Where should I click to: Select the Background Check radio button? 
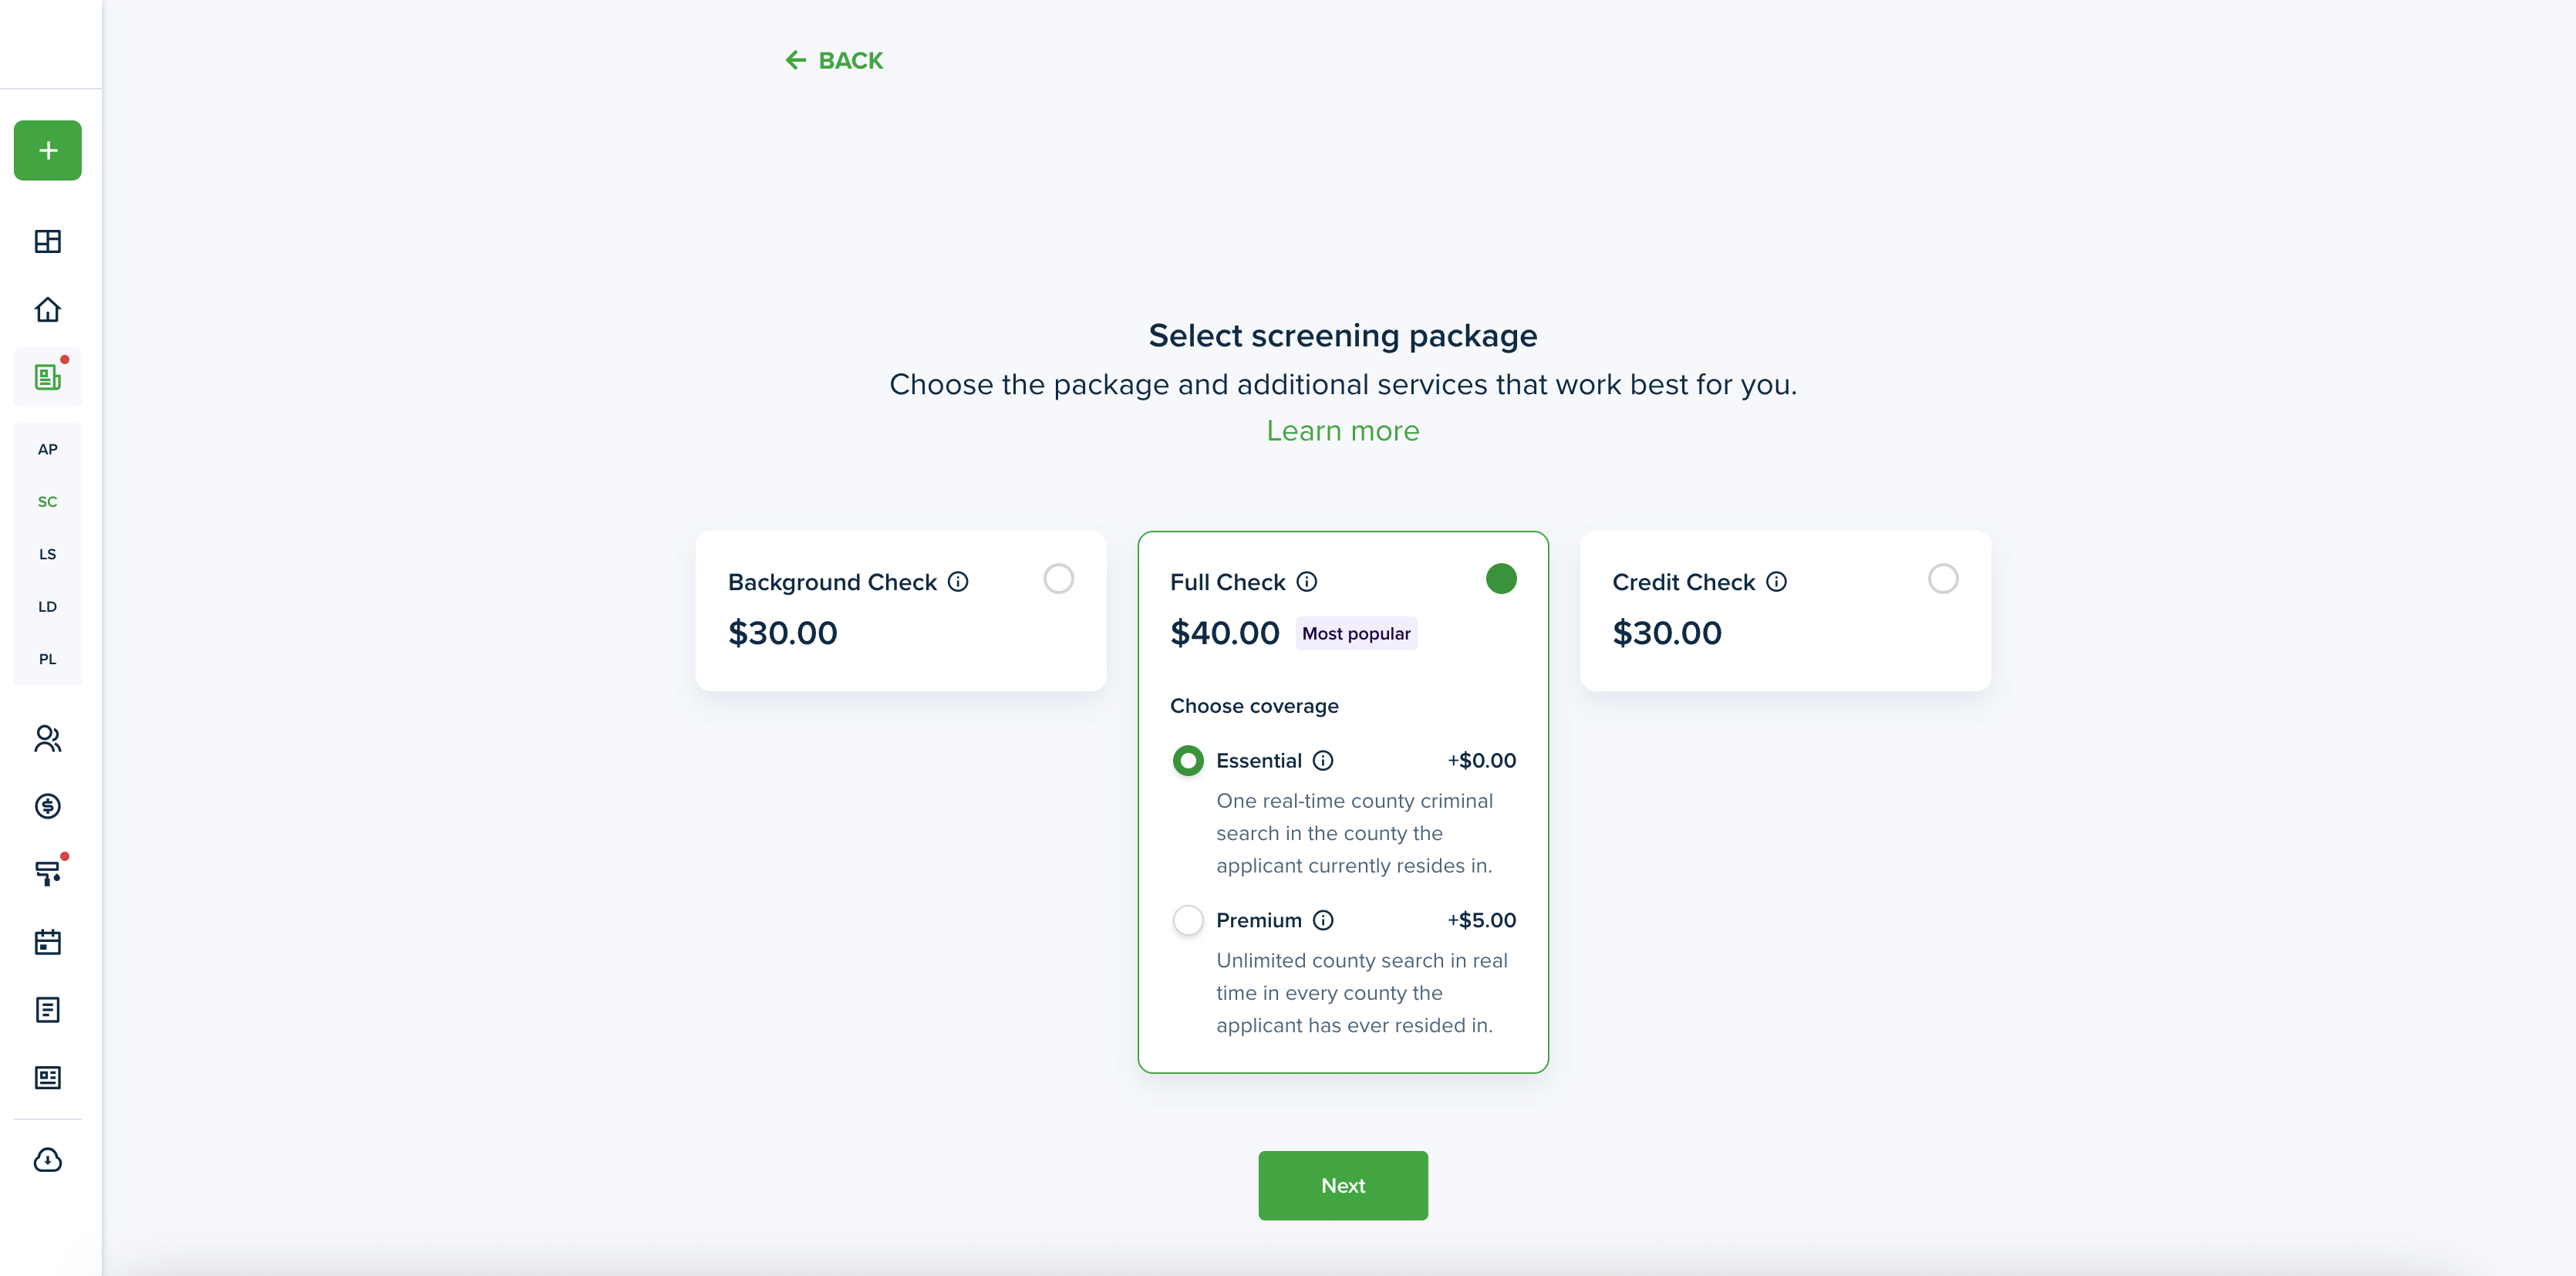[x=1059, y=579]
